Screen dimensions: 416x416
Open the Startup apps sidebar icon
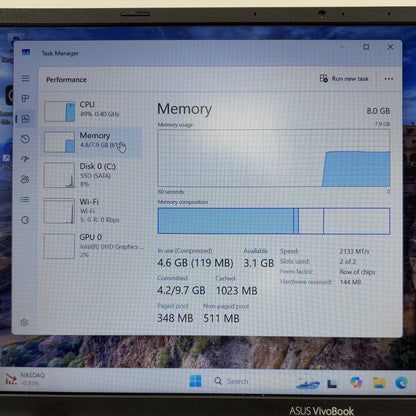(25, 159)
